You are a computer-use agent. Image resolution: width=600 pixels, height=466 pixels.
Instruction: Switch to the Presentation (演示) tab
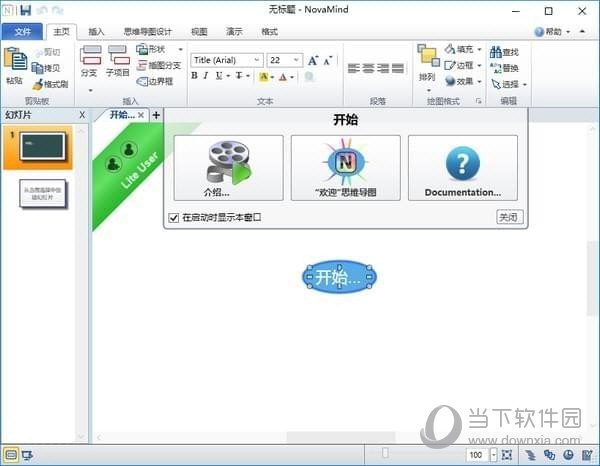click(234, 32)
